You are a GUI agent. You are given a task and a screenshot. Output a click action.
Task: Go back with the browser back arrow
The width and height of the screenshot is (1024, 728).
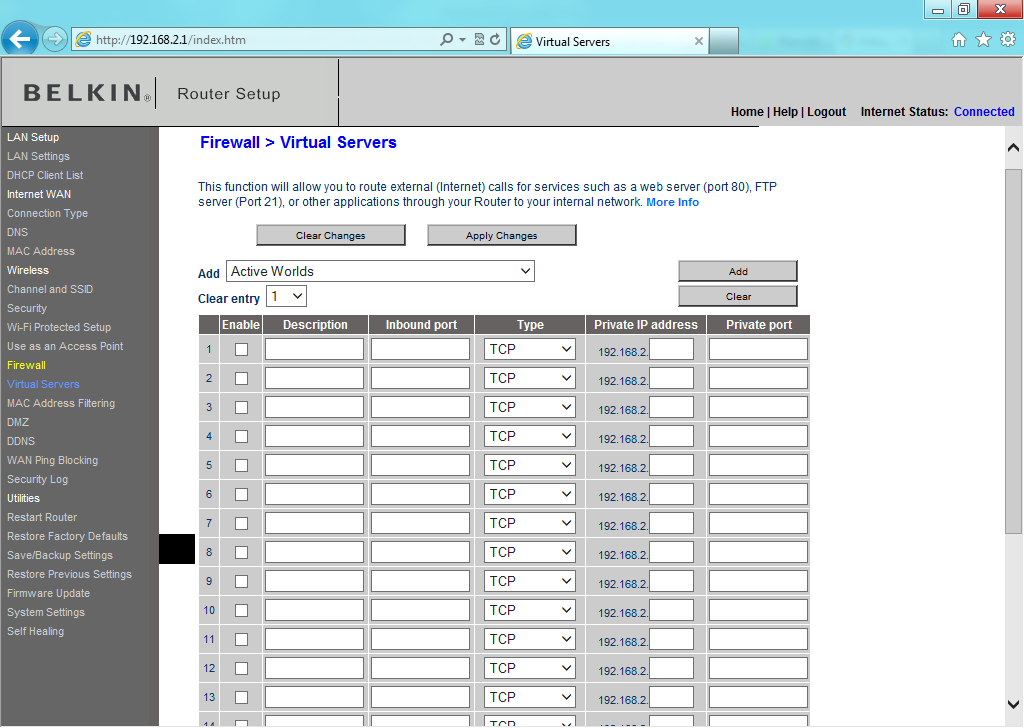pos(20,39)
